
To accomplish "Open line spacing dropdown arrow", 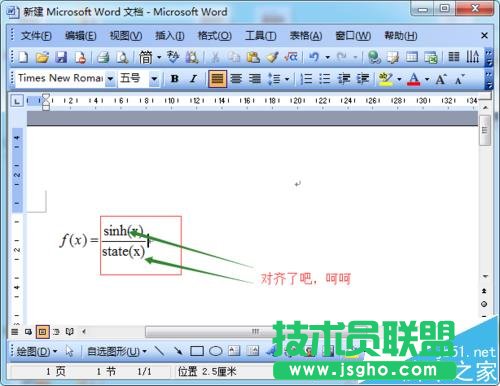I will (x=287, y=79).
